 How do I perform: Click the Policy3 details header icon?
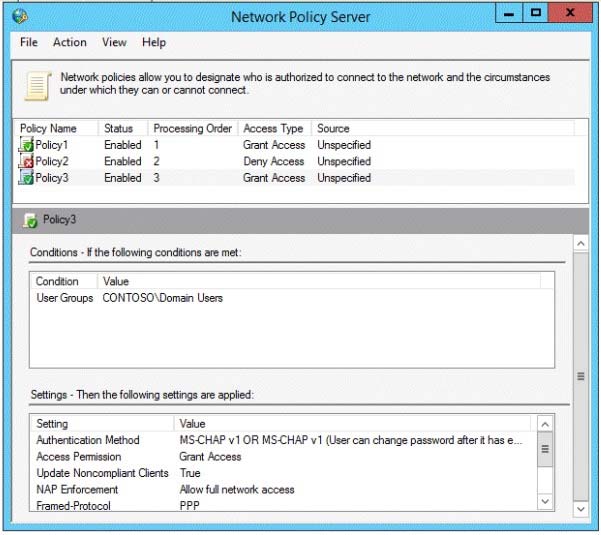pos(30,220)
